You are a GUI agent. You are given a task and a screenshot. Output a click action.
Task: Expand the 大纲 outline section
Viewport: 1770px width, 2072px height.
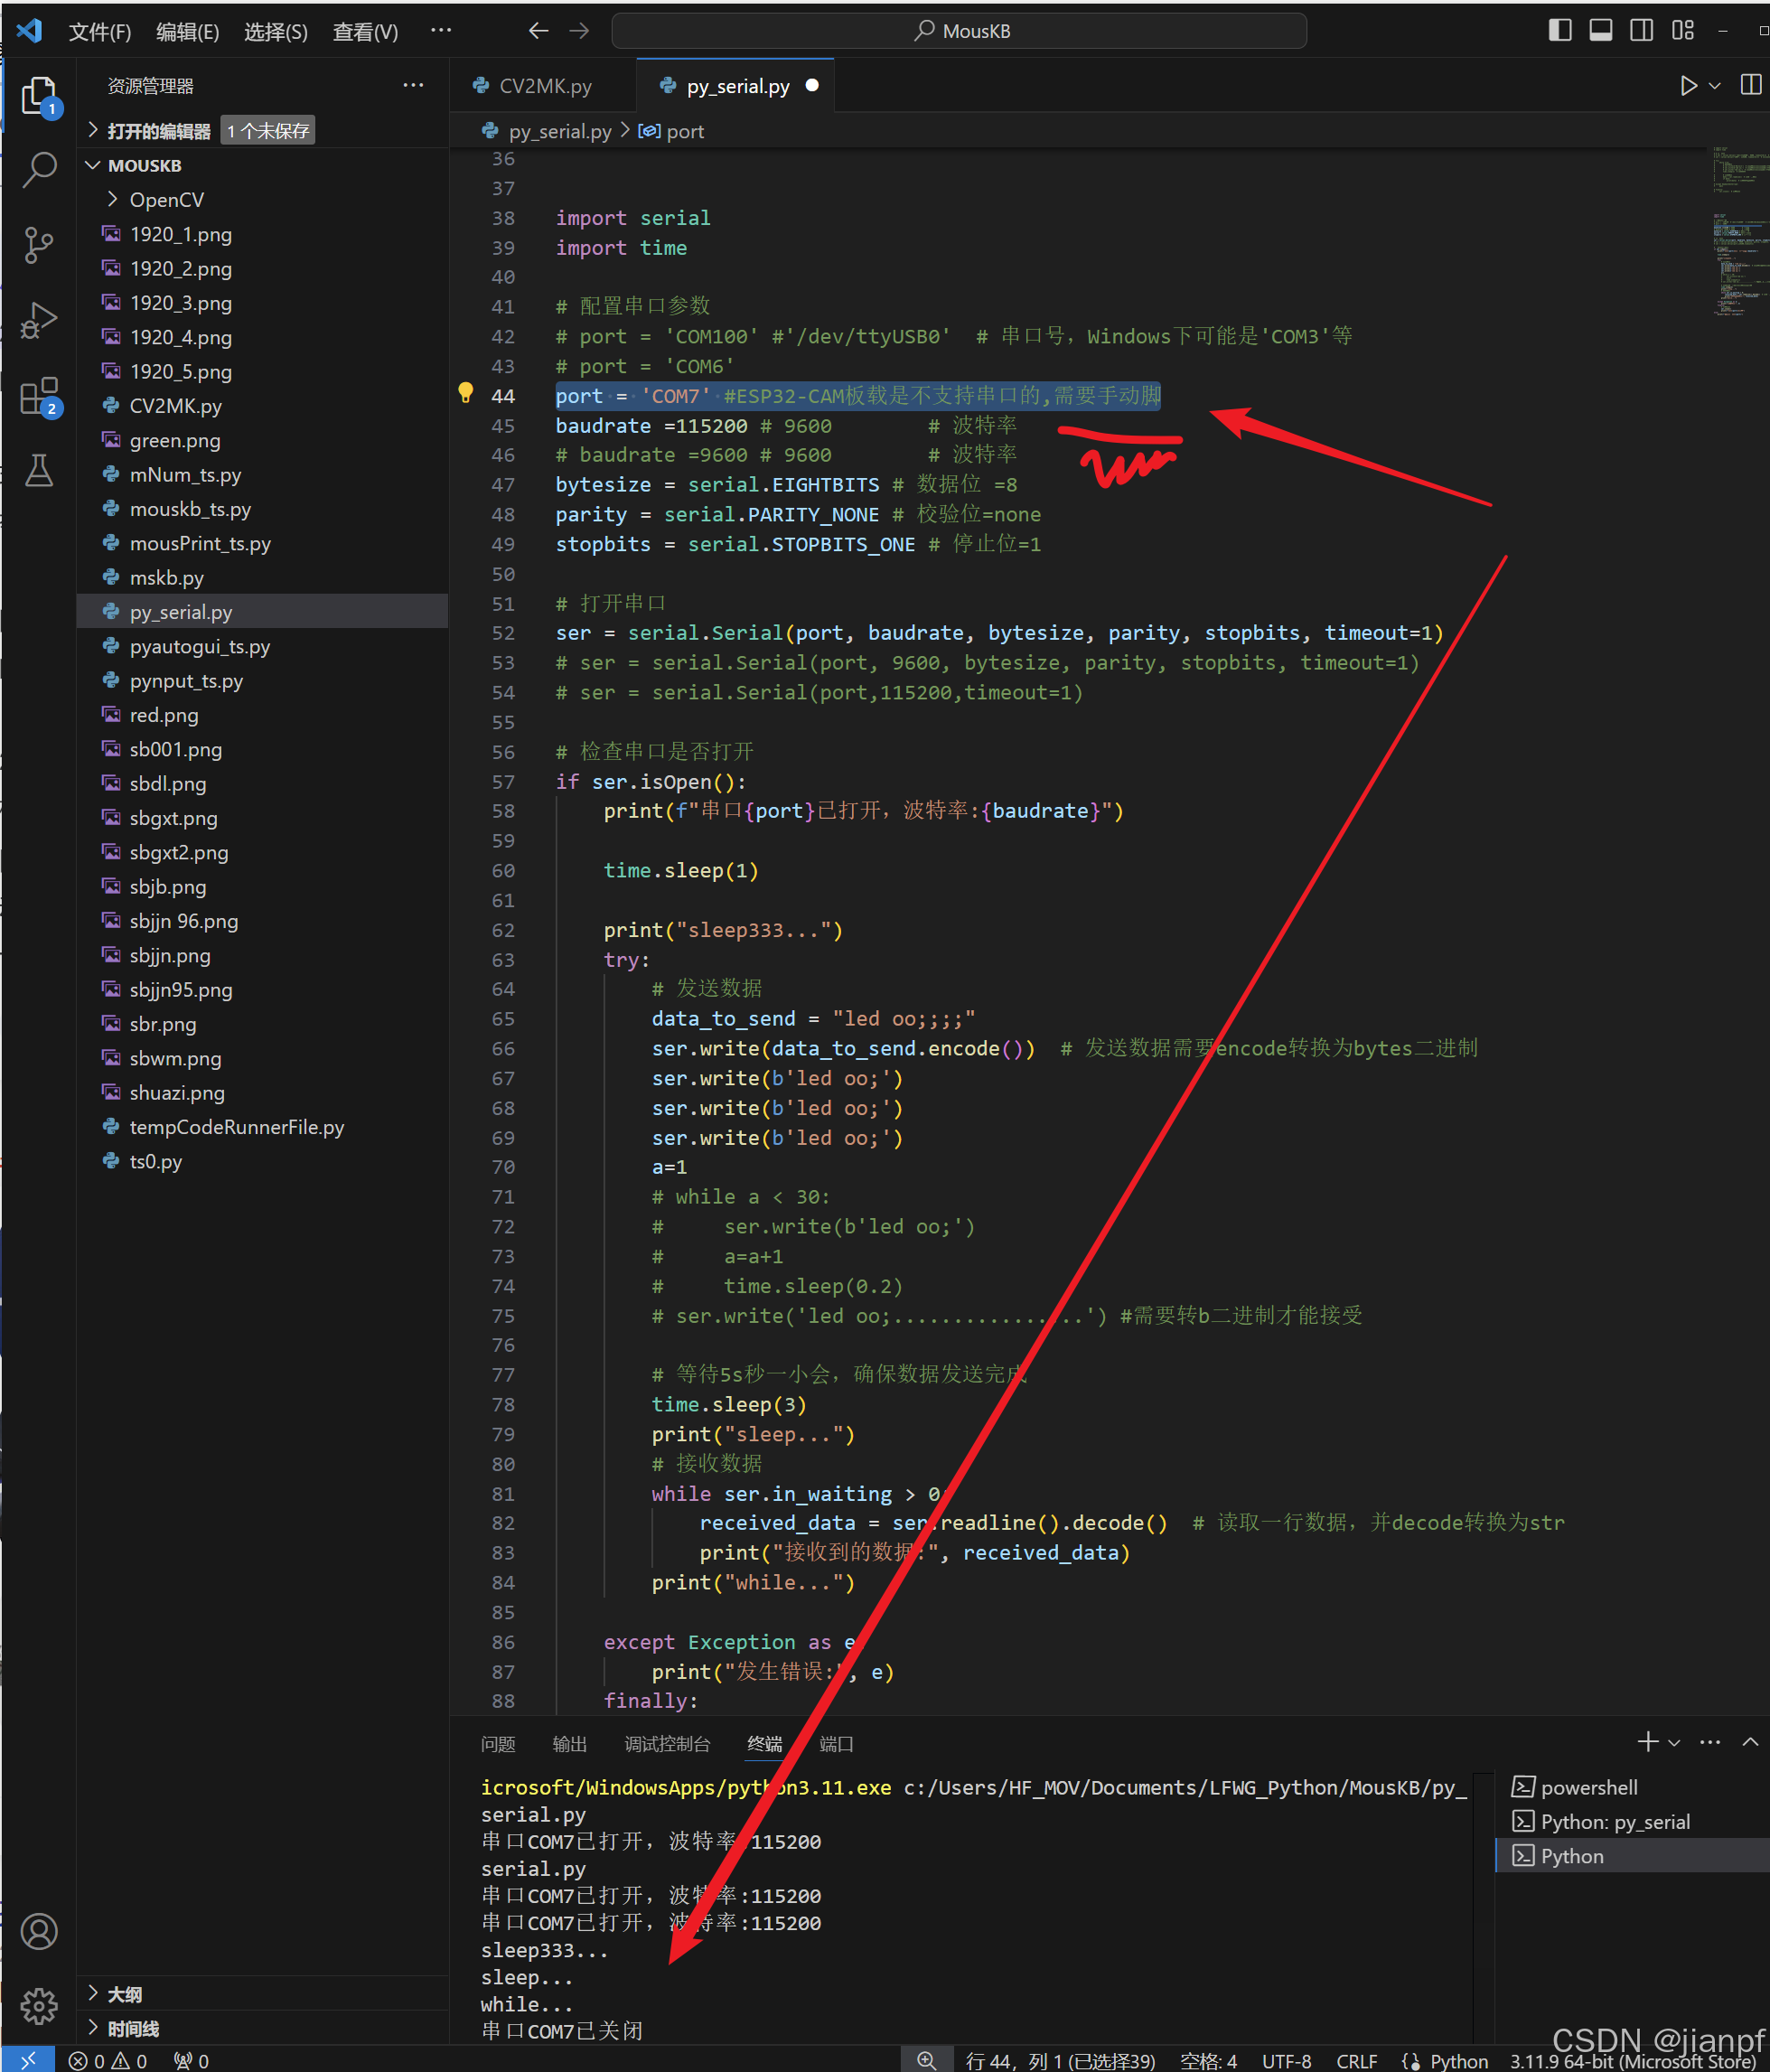124,1994
